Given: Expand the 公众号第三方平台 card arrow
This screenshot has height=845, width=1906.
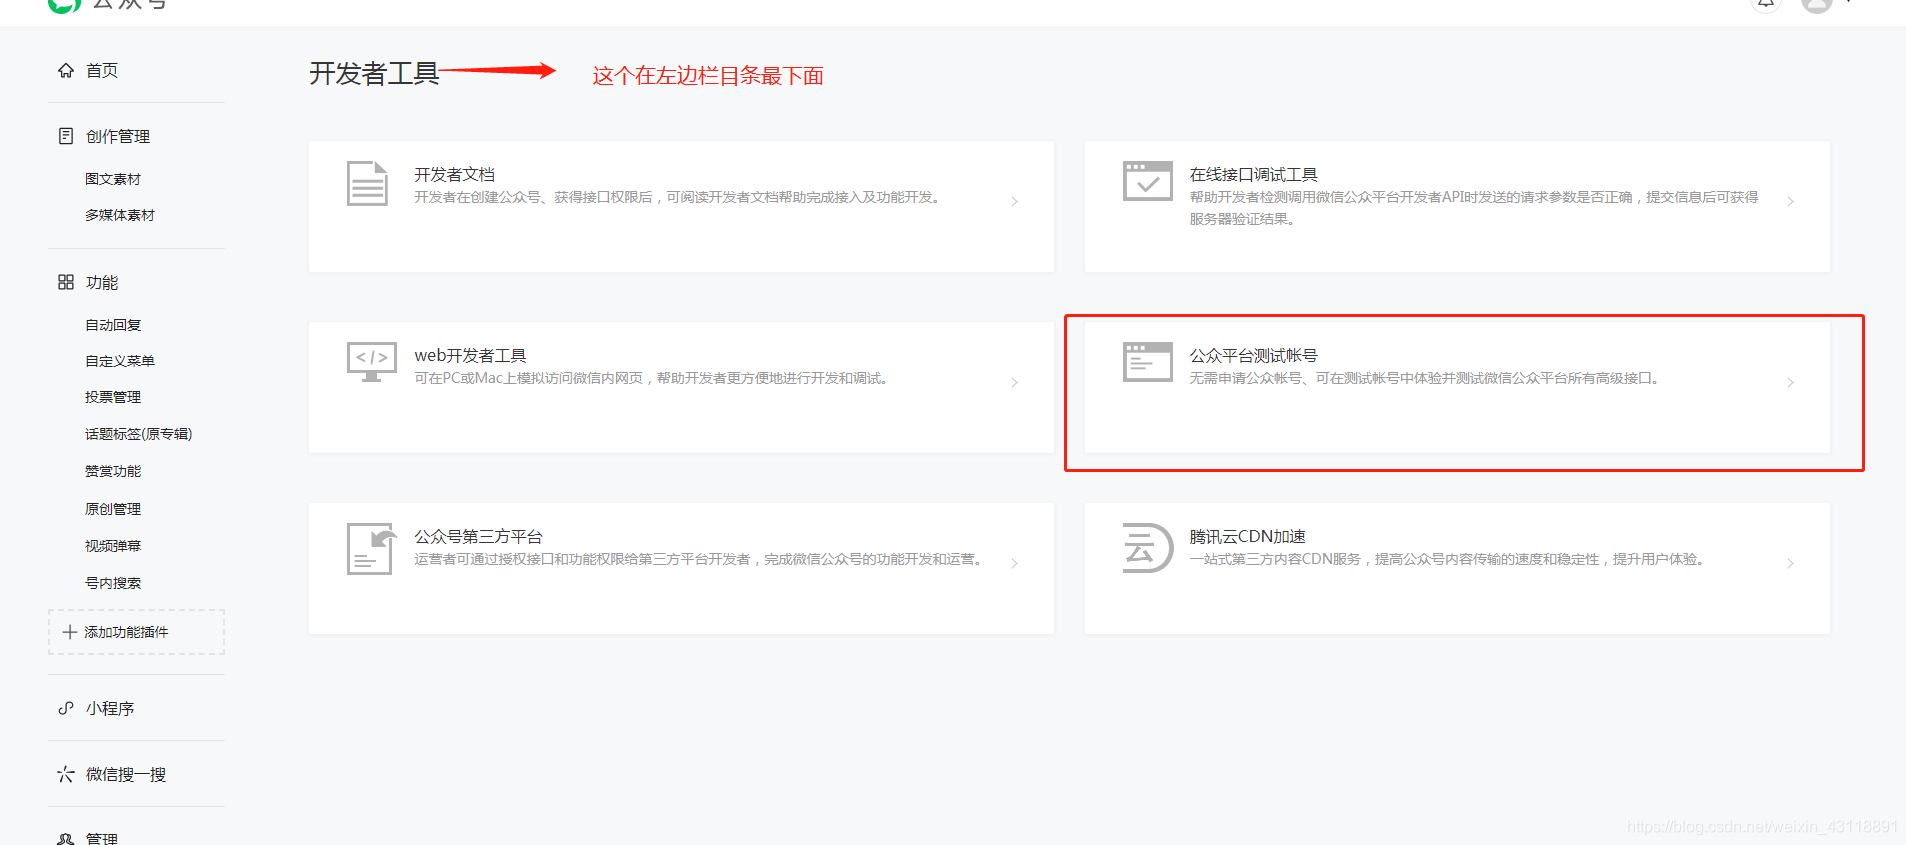Looking at the screenshot, I should click(1014, 563).
